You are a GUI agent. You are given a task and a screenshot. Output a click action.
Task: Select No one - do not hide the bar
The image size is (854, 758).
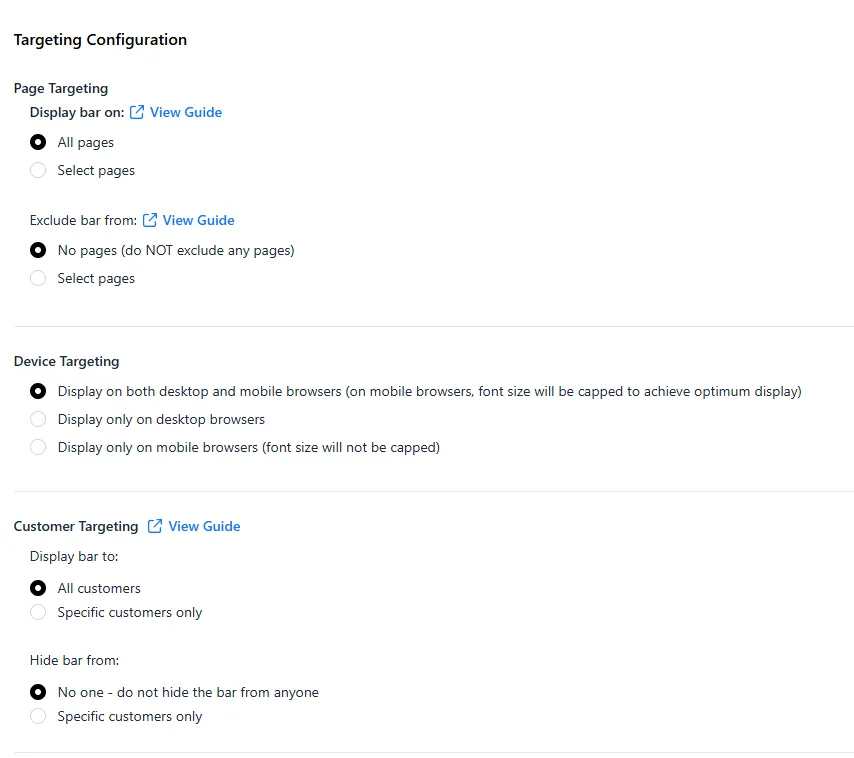[38, 692]
